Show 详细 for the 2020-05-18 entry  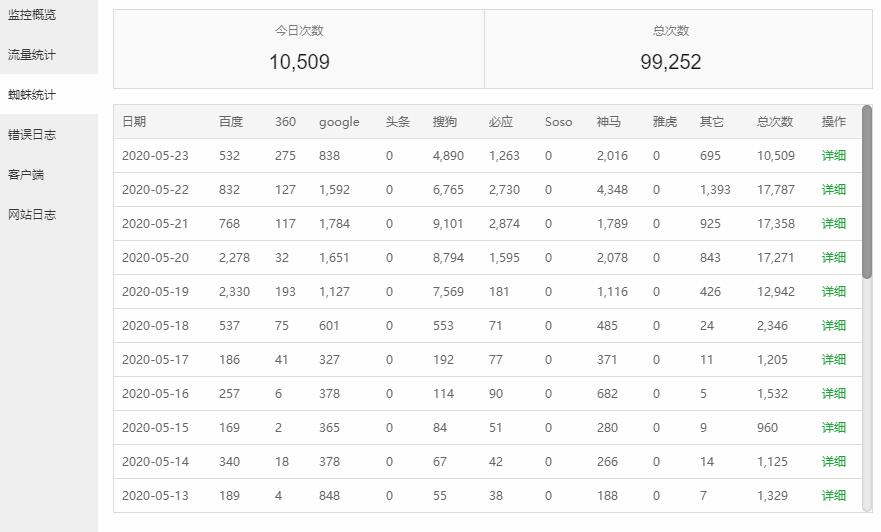(833, 326)
